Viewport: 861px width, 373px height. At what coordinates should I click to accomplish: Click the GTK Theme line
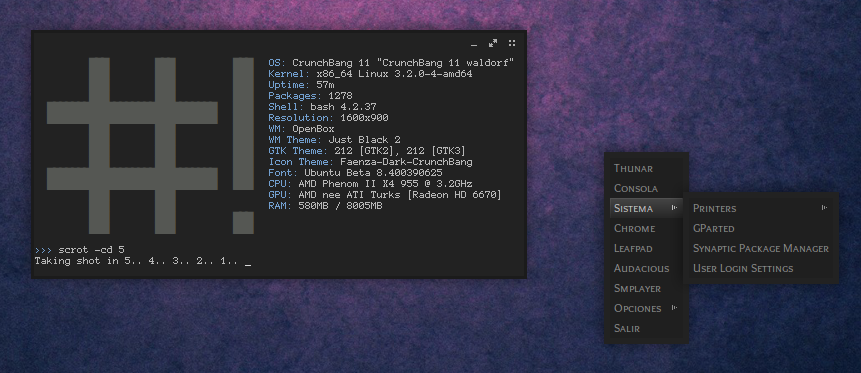point(367,151)
